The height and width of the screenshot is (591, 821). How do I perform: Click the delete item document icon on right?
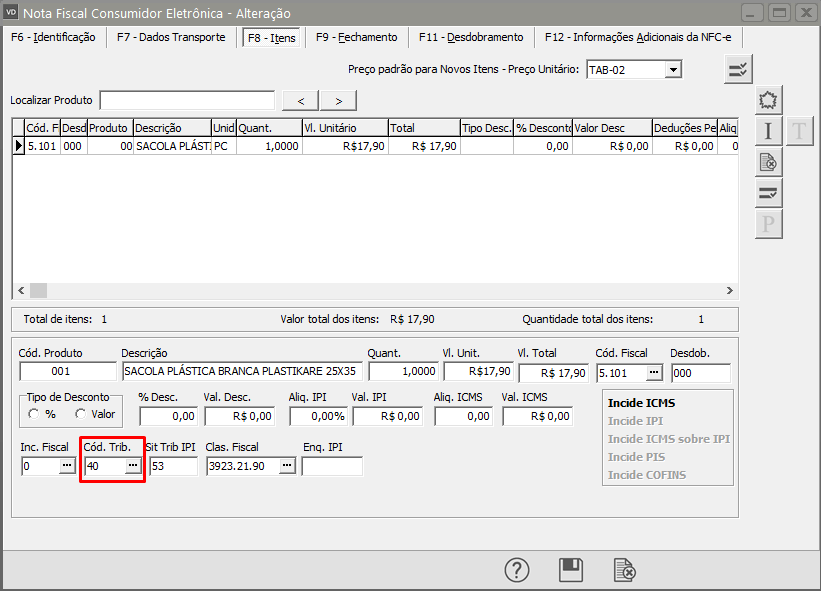coord(768,162)
